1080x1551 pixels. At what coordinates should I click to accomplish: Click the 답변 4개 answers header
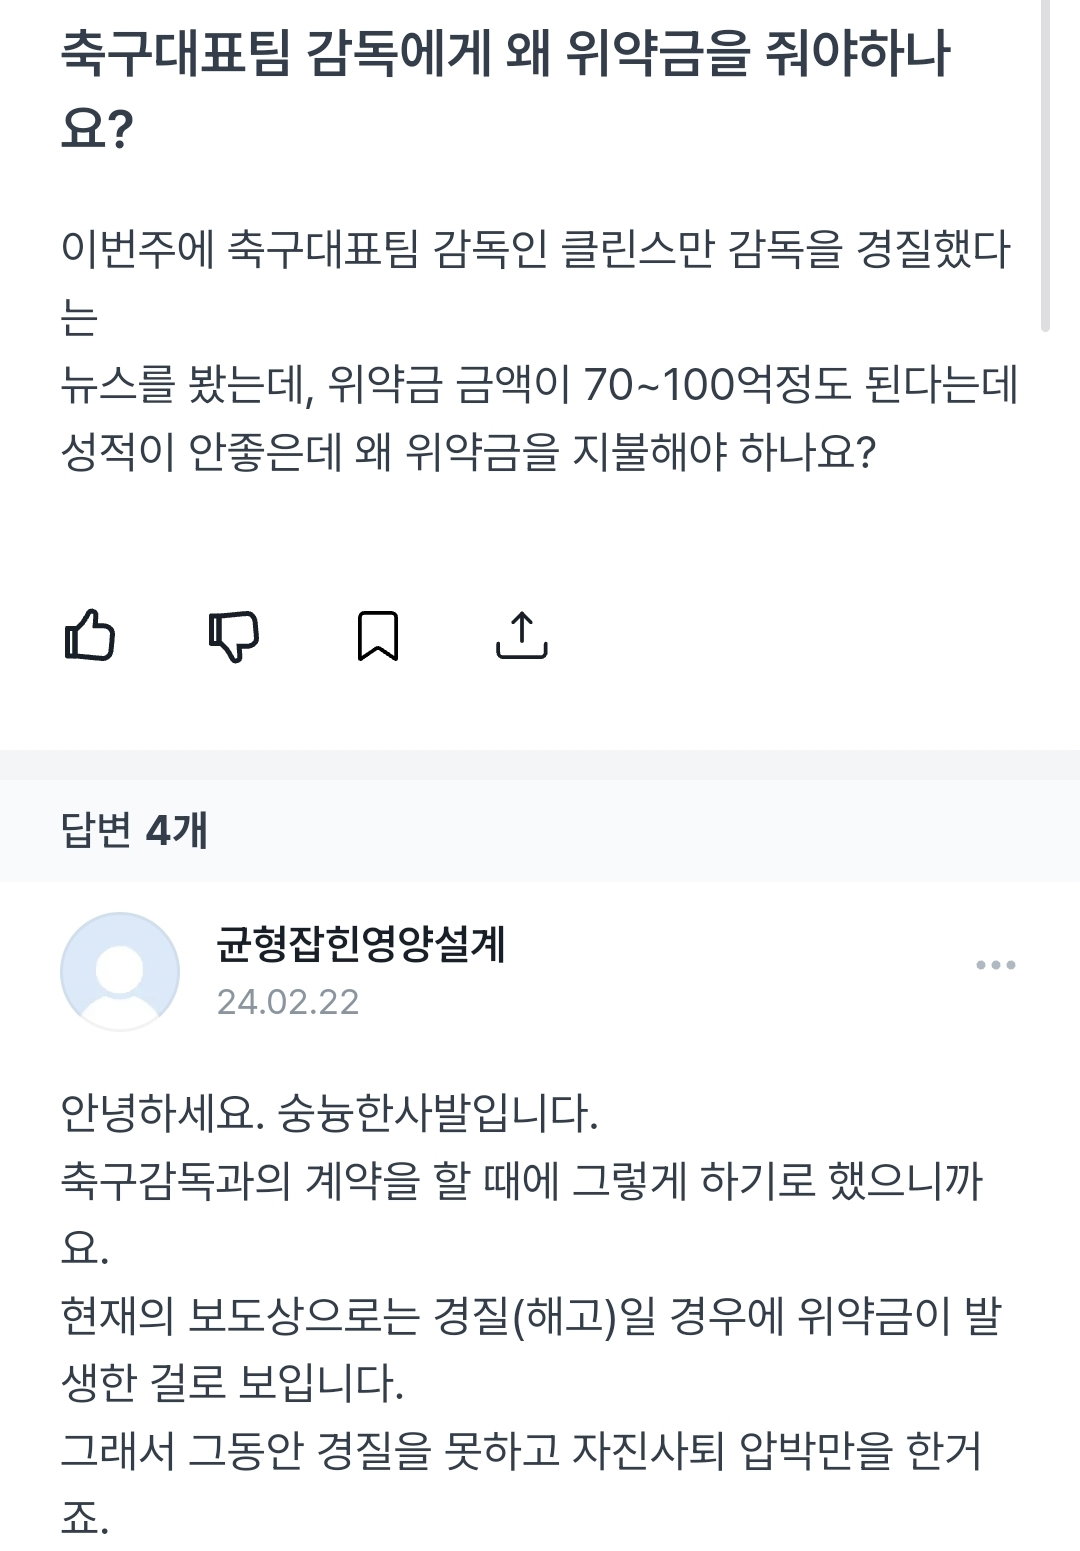pyautogui.click(x=134, y=830)
